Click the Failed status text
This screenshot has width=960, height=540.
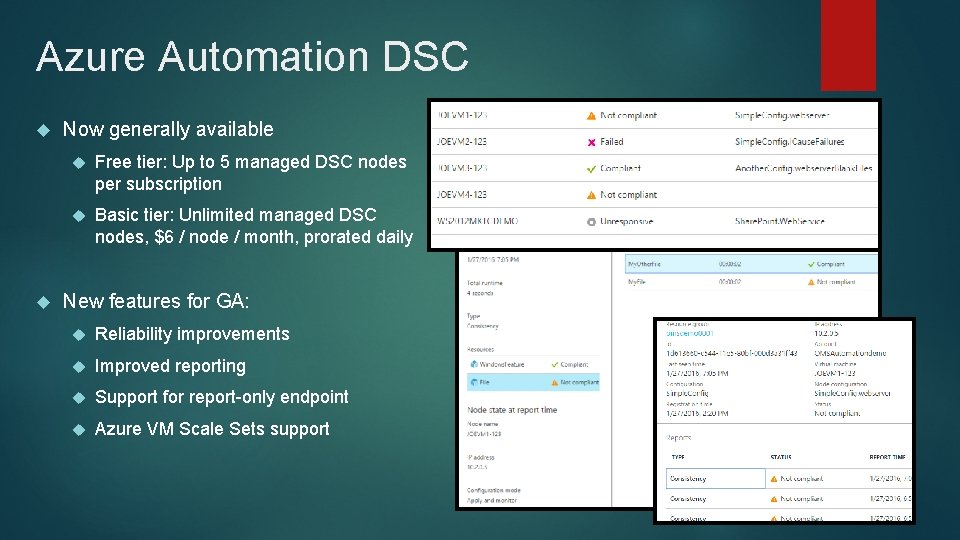click(612, 142)
